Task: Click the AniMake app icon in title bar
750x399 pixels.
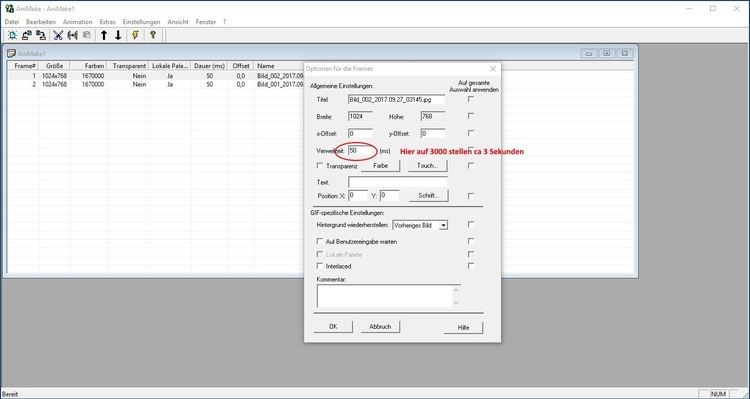Action: click(x=9, y=8)
